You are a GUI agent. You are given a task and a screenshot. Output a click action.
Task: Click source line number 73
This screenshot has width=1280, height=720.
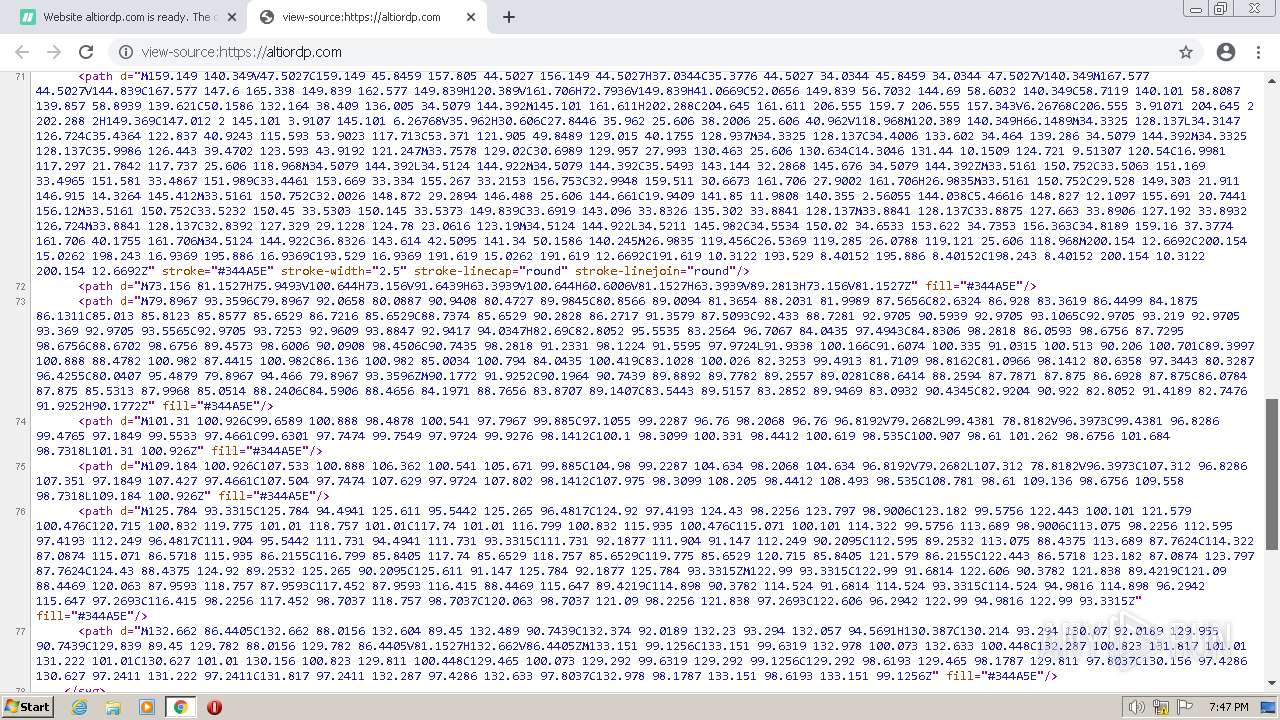(21, 301)
